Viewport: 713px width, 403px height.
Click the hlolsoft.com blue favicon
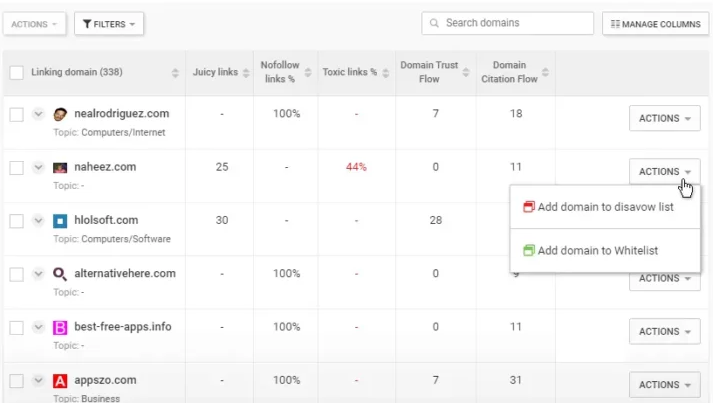60,221
